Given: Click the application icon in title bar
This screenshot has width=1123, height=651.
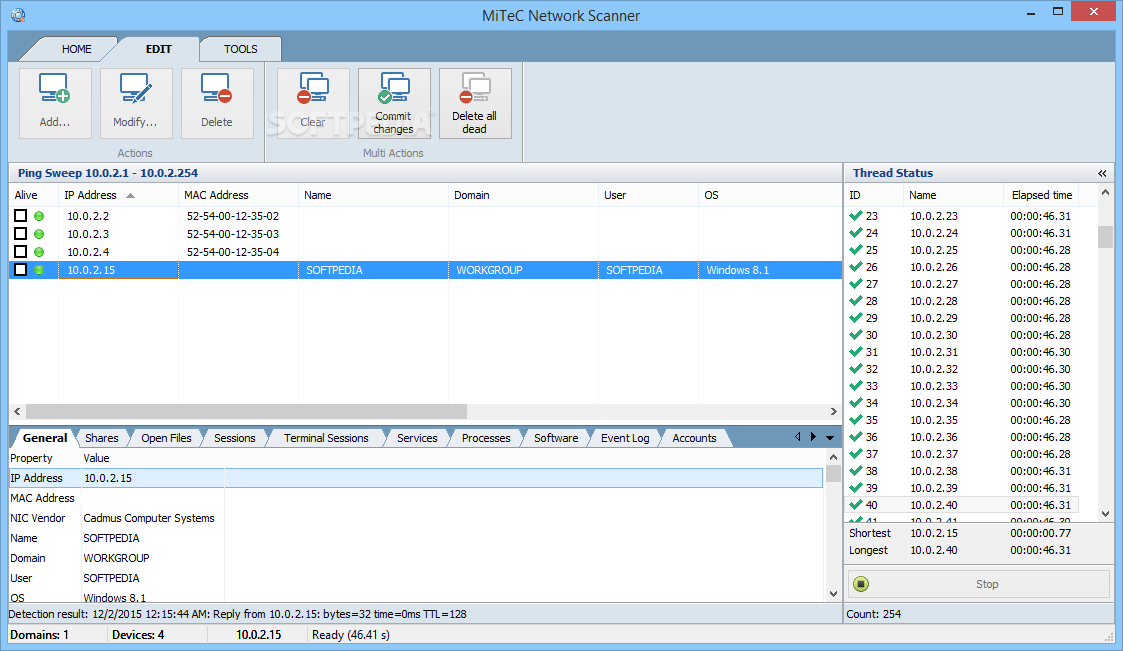Looking at the screenshot, I should click(18, 14).
